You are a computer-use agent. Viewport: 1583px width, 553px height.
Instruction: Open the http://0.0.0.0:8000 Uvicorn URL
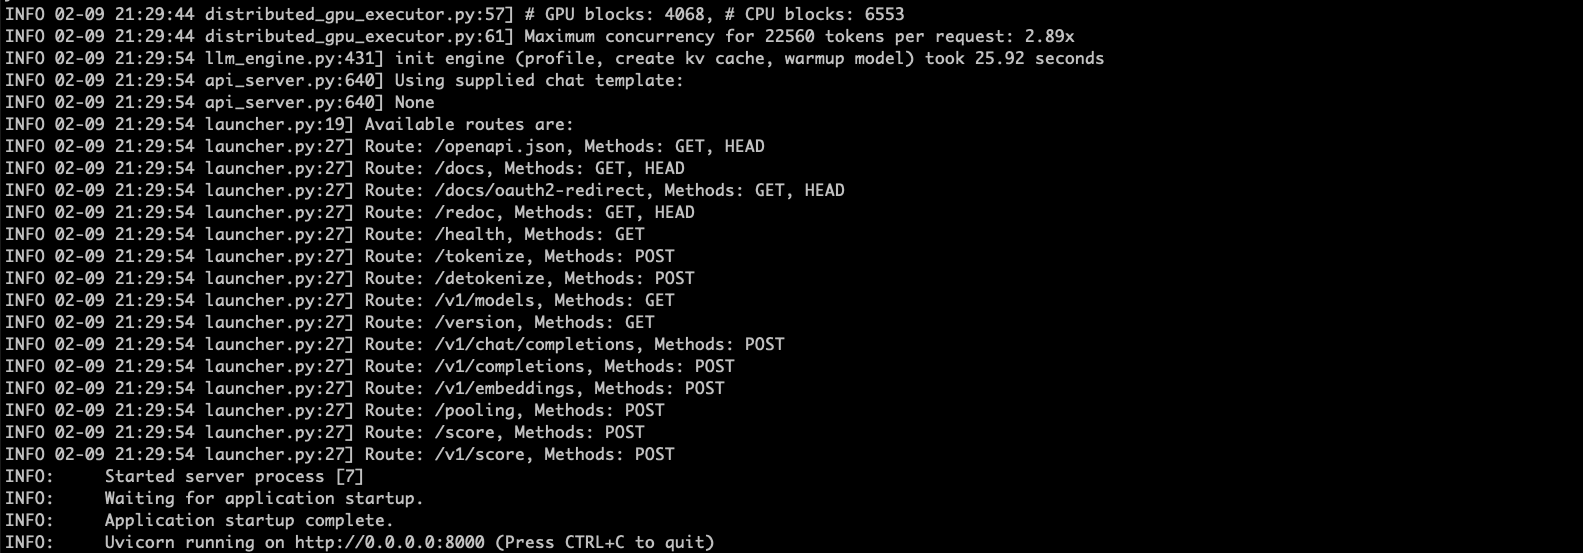(x=389, y=542)
